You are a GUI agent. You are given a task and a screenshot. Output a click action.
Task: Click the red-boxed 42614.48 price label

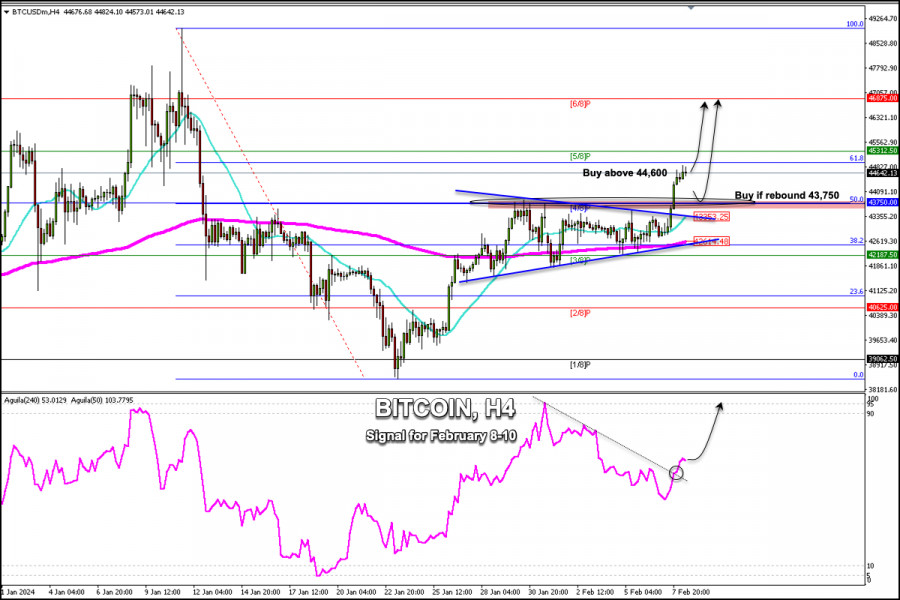click(x=712, y=241)
